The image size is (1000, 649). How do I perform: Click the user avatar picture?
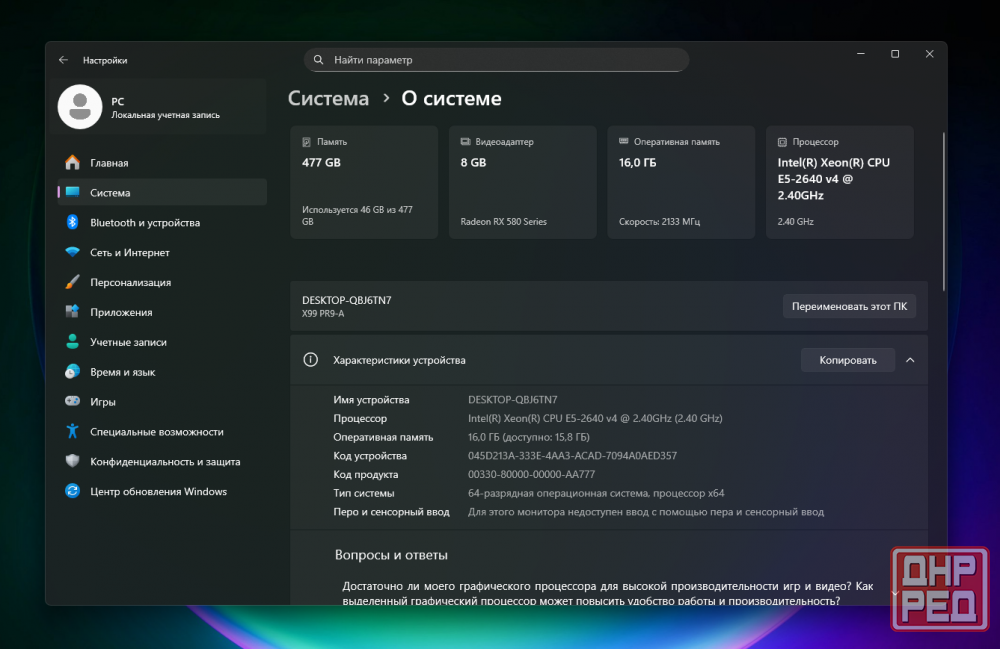[x=80, y=106]
